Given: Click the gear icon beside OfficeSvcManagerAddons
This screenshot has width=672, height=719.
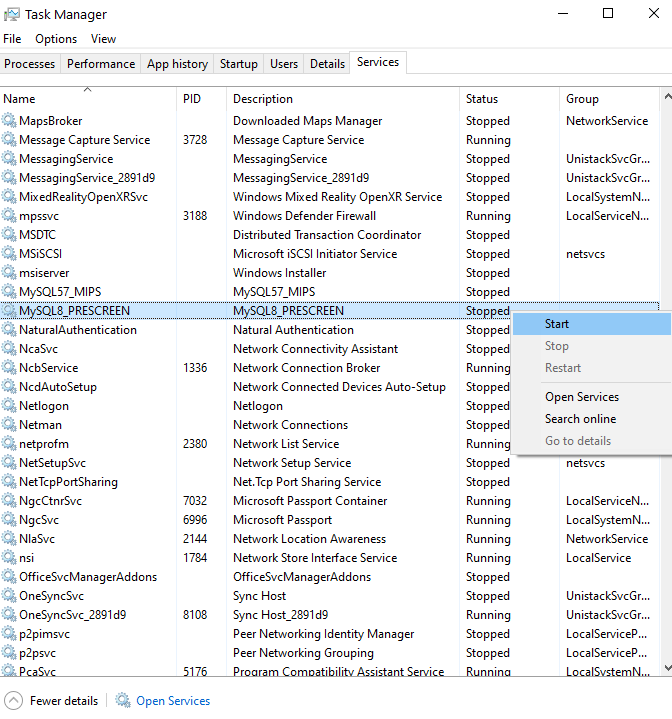Looking at the screenshot, I should pyautogui.click(x=9, y=576).
